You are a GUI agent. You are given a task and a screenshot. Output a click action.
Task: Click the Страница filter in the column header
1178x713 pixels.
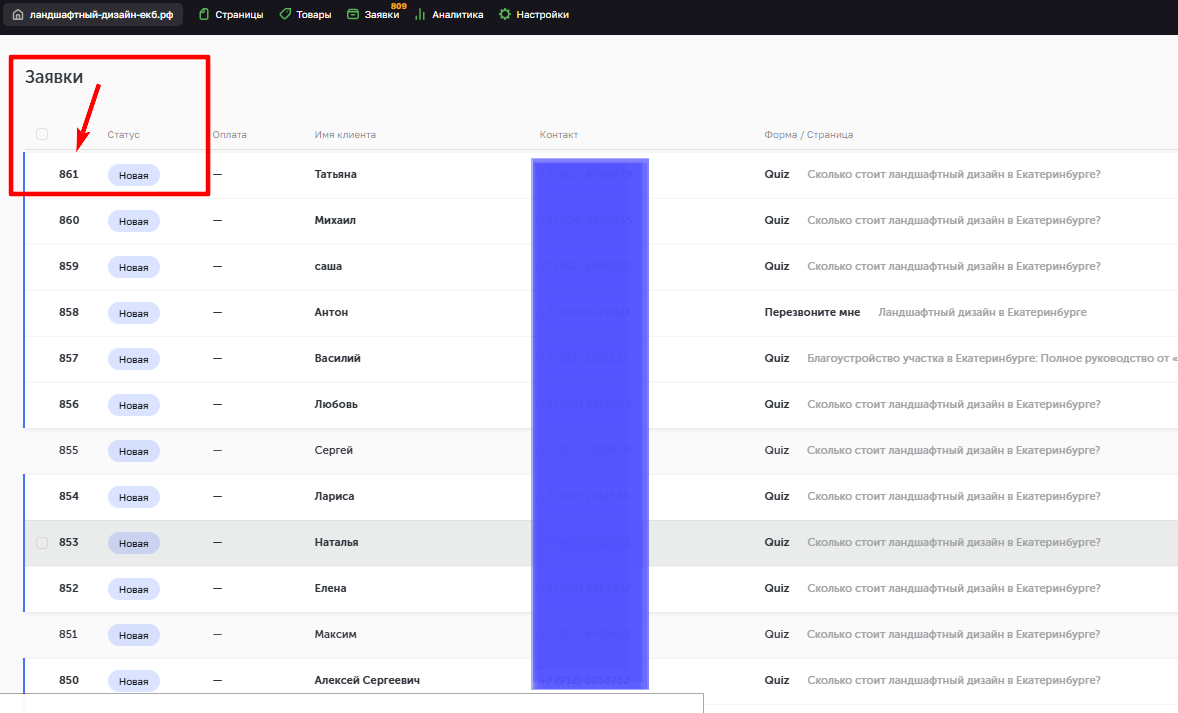(830, 135)
